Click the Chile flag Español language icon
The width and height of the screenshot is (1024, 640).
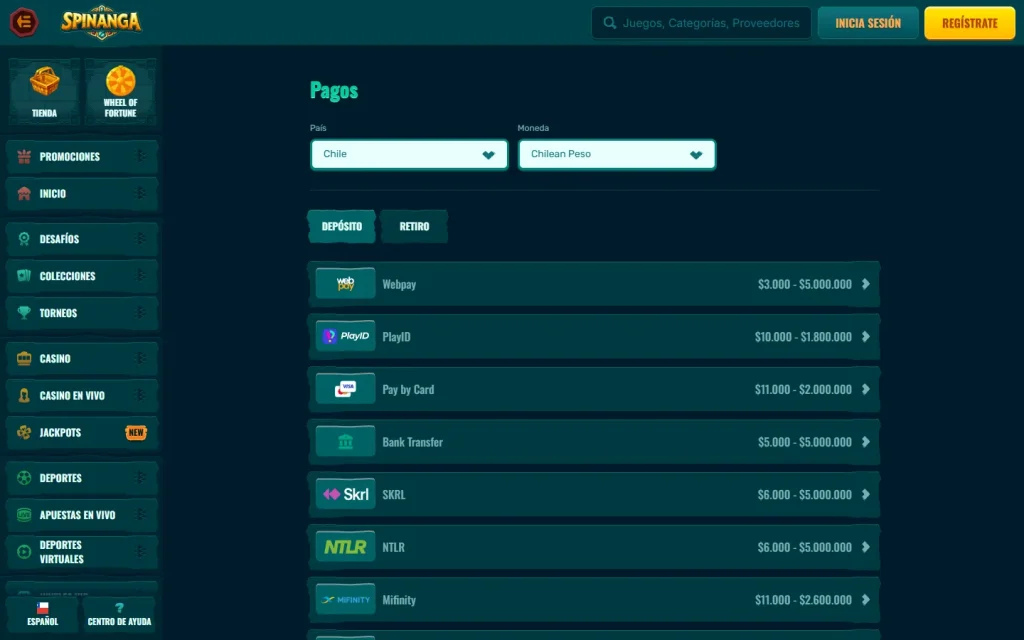(42, 608)
